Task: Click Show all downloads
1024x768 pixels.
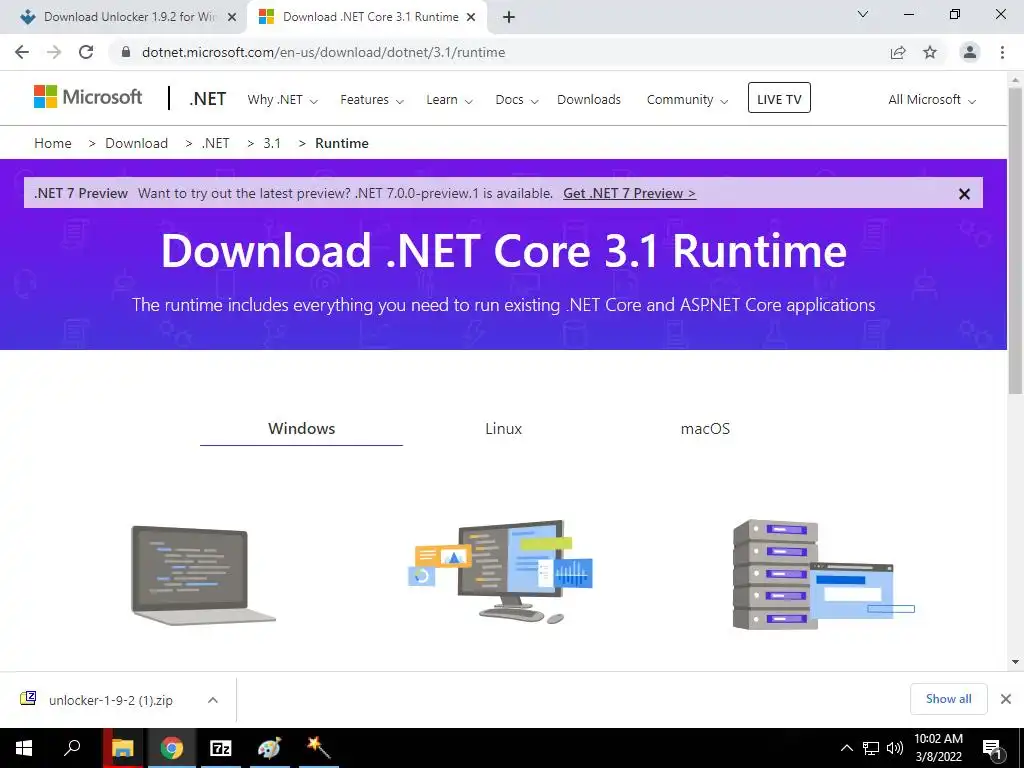Action: click(948, 699)
